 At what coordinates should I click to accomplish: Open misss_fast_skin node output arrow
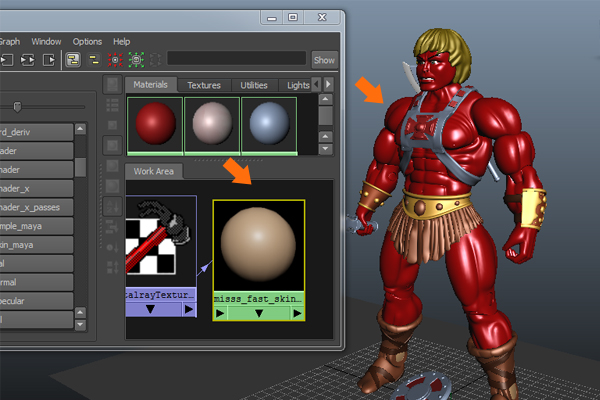coord(297,314)
